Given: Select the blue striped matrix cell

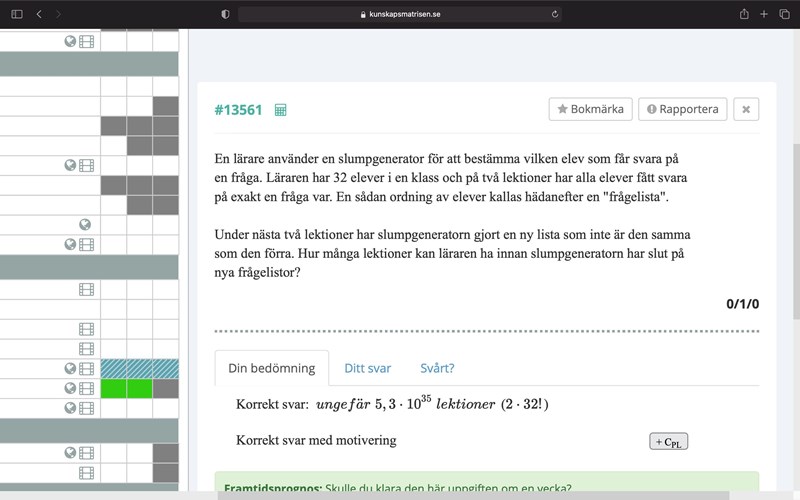Looking at the screenshot, I should (139, 369).
